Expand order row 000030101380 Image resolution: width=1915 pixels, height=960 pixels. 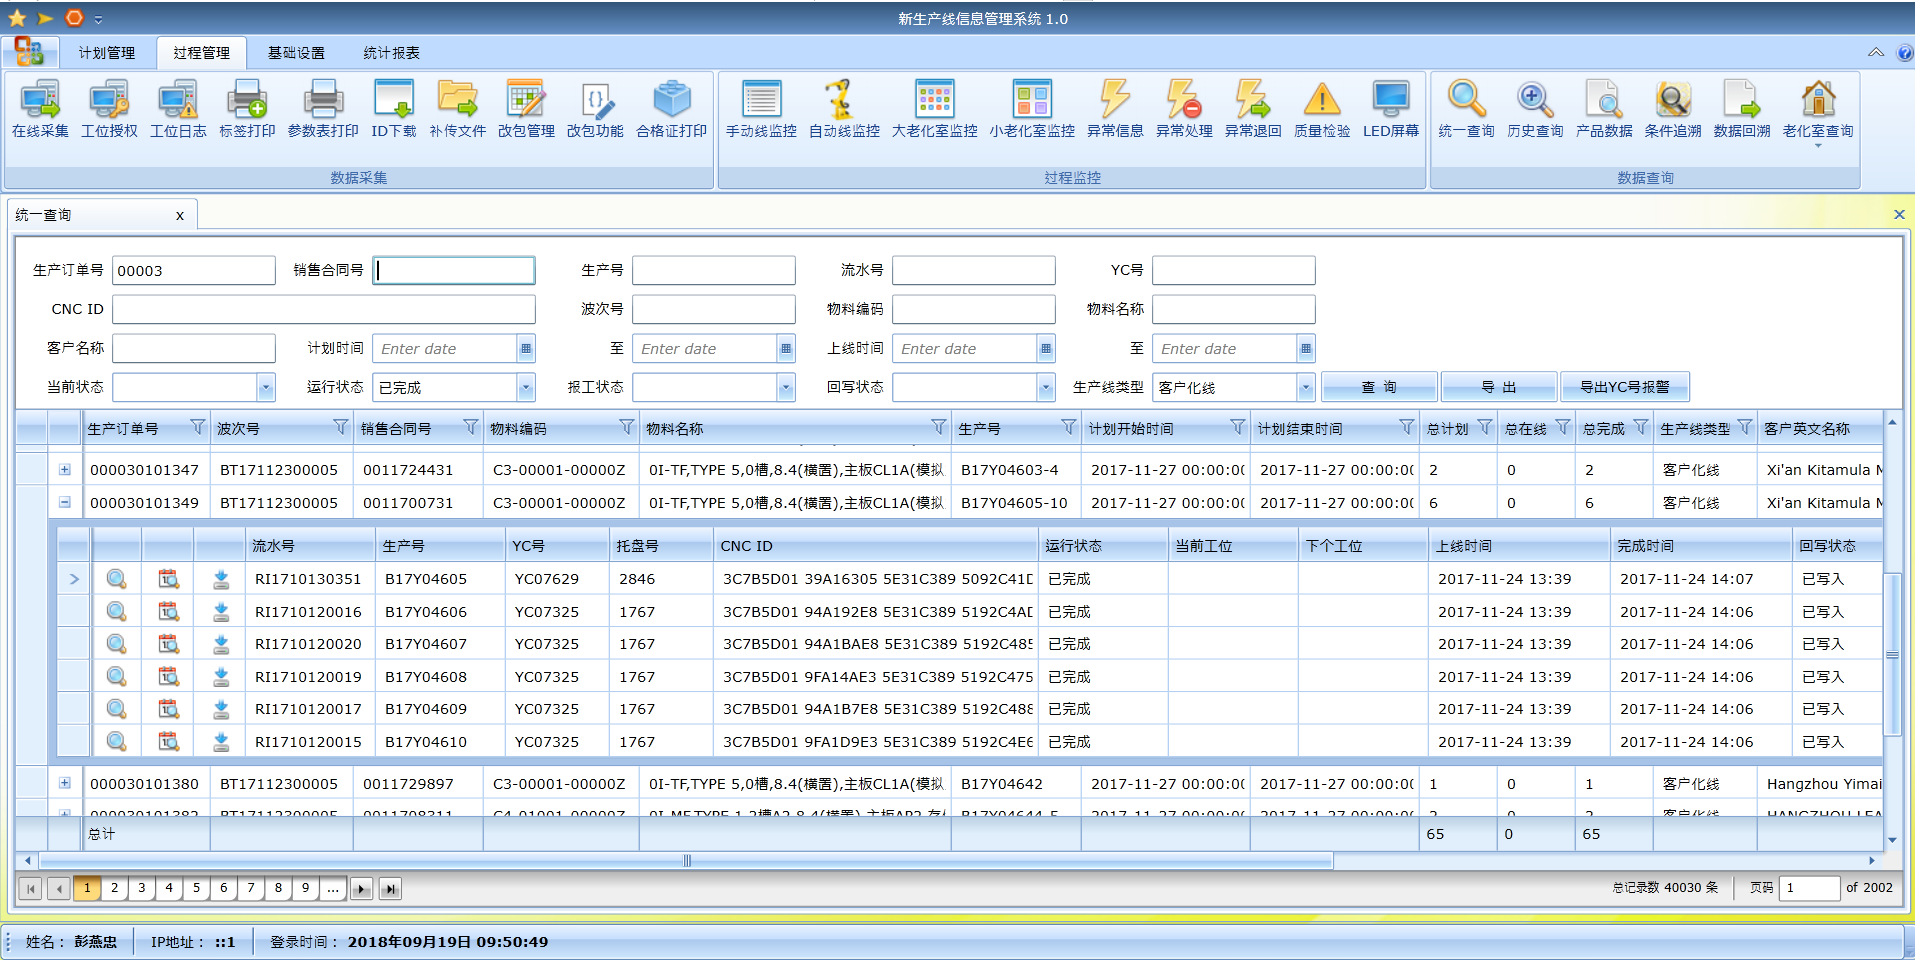click(x=65, y=784)
